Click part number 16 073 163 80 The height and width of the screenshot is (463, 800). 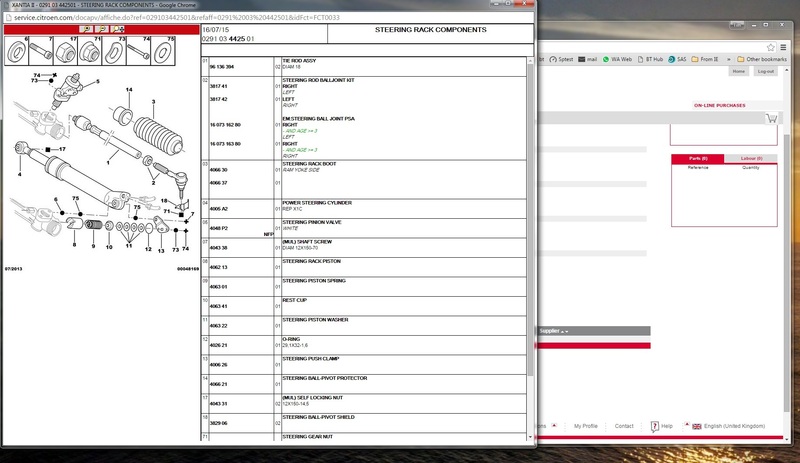pos(225,144)
